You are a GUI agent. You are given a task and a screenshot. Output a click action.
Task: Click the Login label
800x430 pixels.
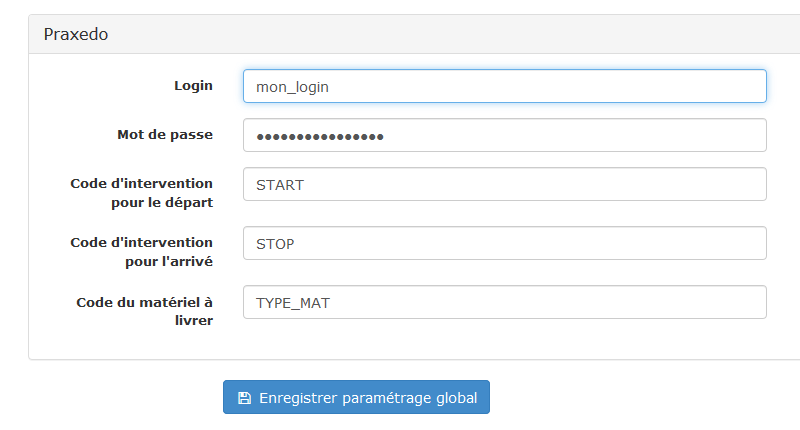(x=193, y=86)
